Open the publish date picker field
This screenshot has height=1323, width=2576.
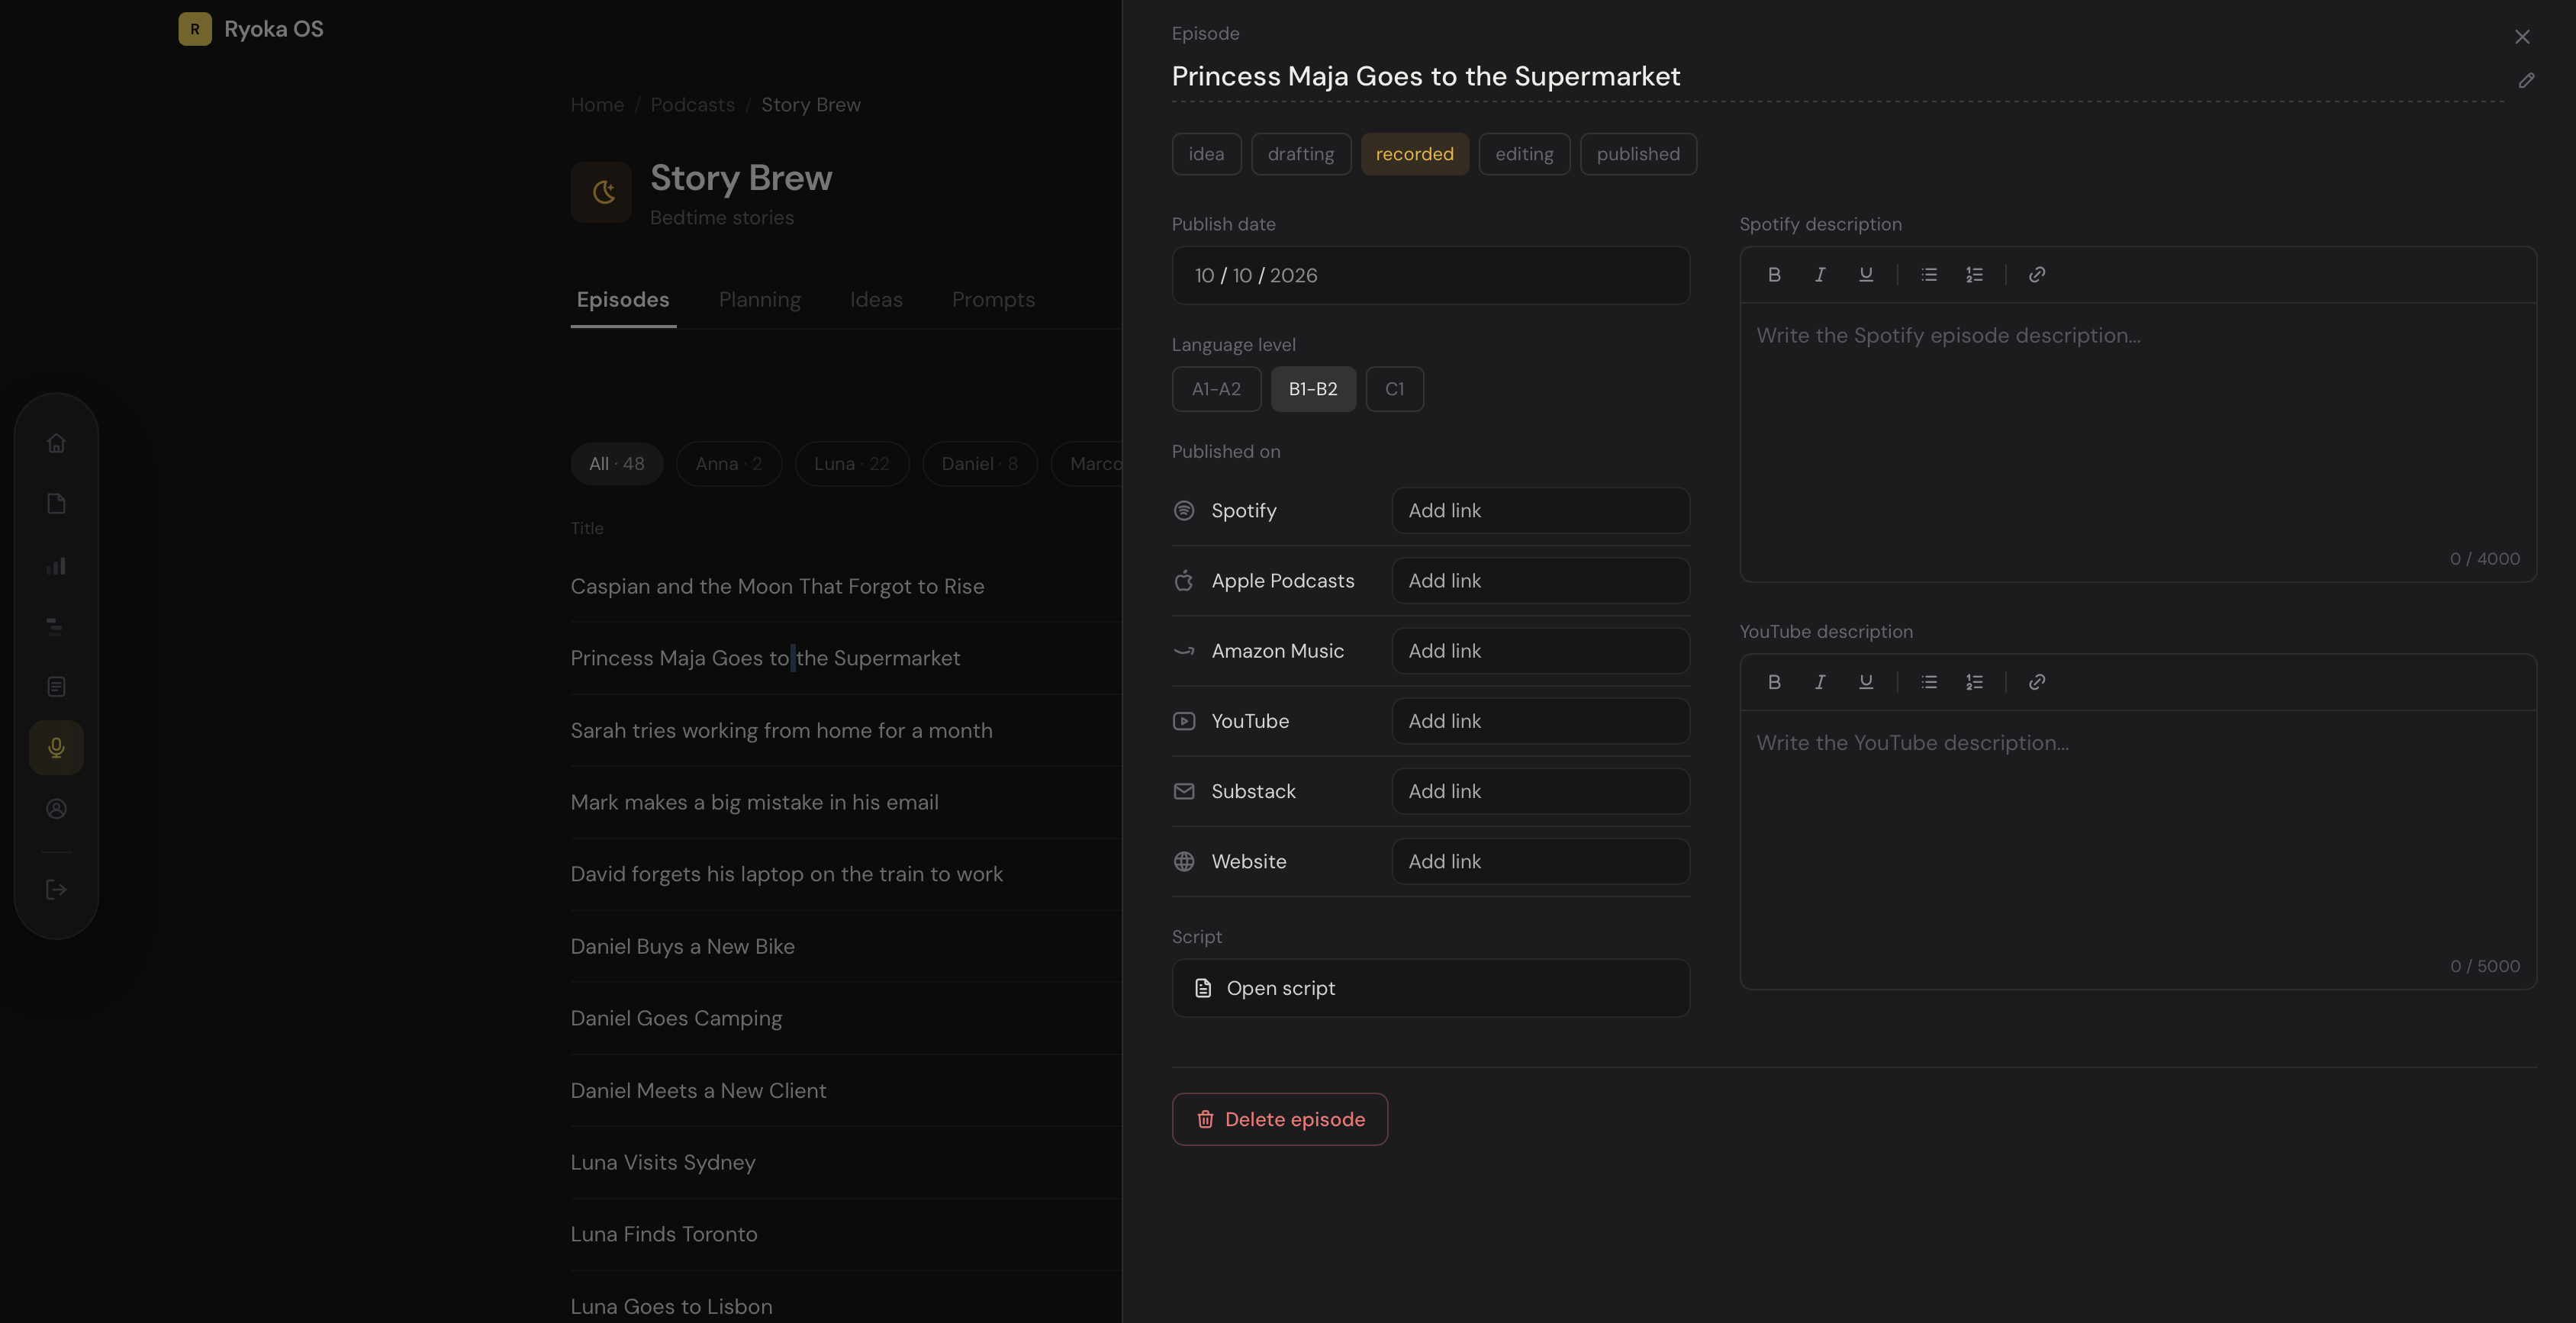coord(1430,276)
